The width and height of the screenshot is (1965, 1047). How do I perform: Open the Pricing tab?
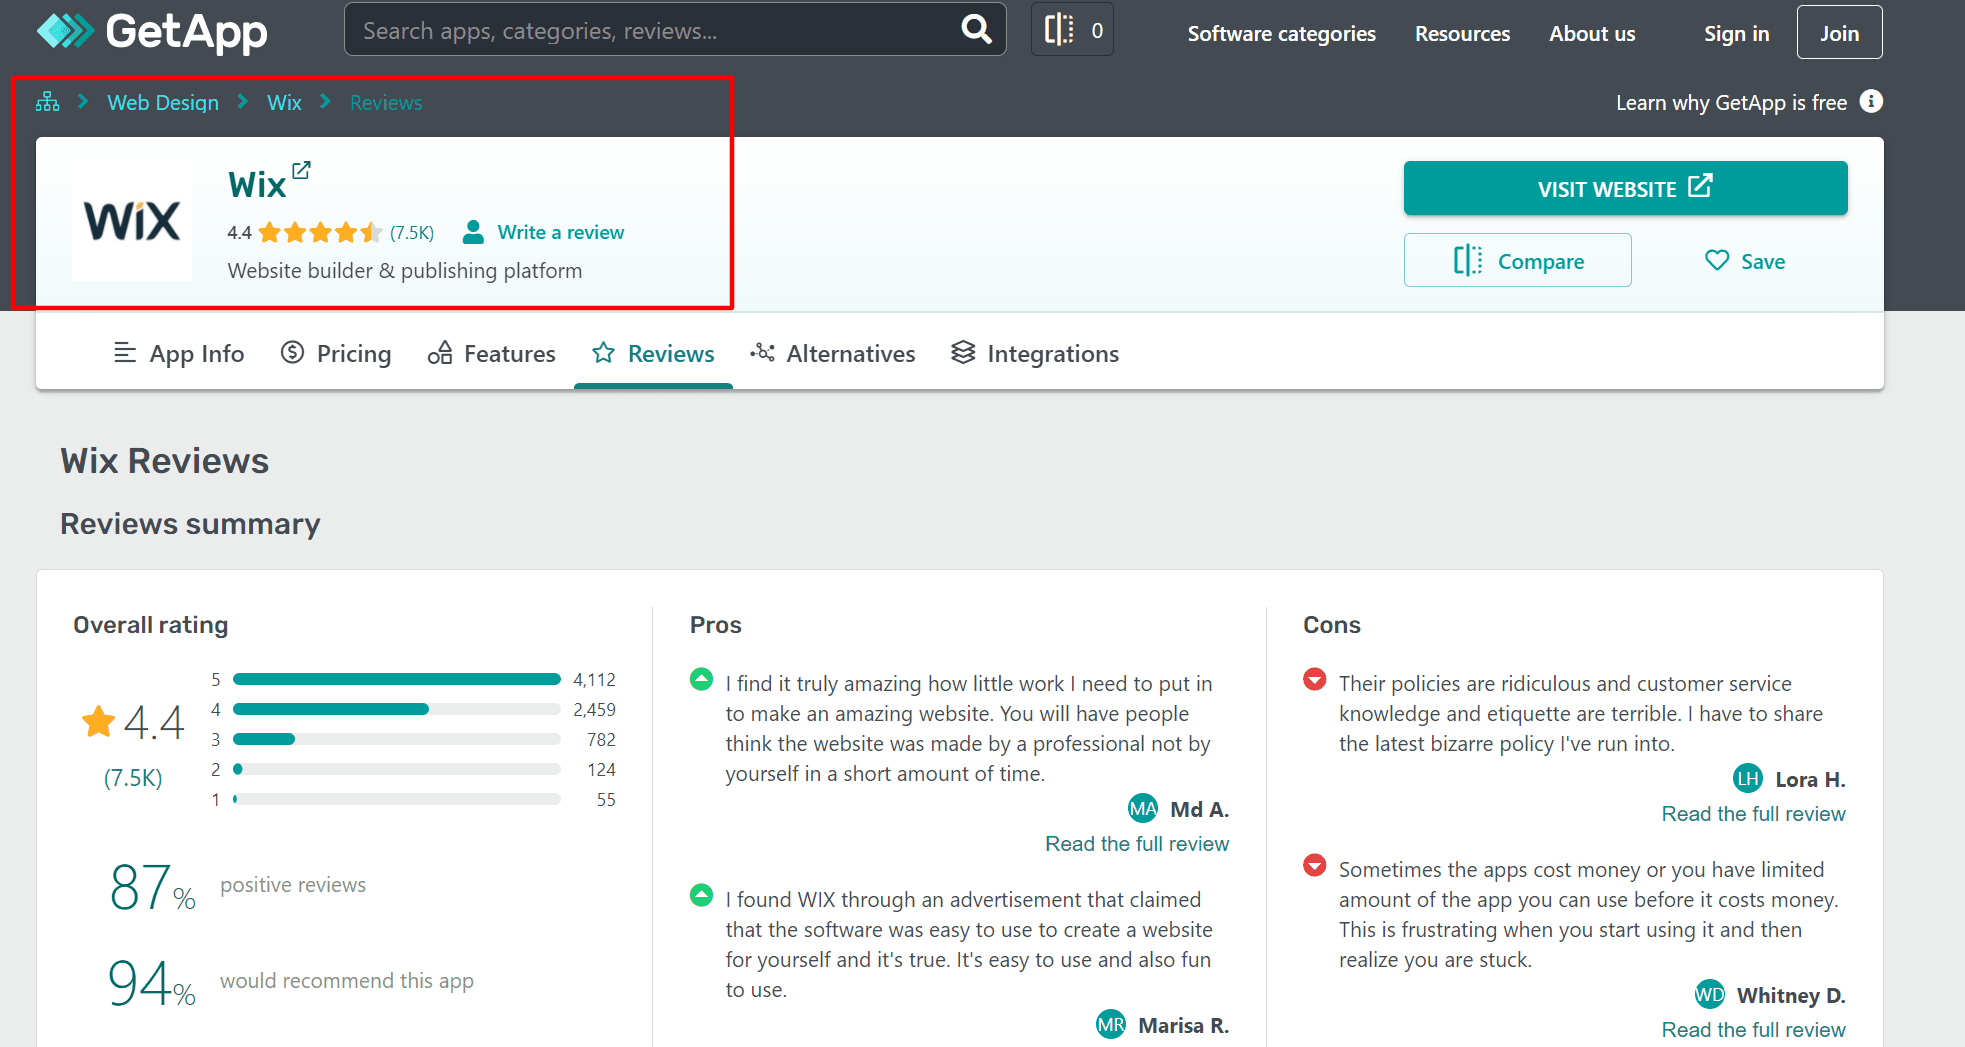pos(336,353)
